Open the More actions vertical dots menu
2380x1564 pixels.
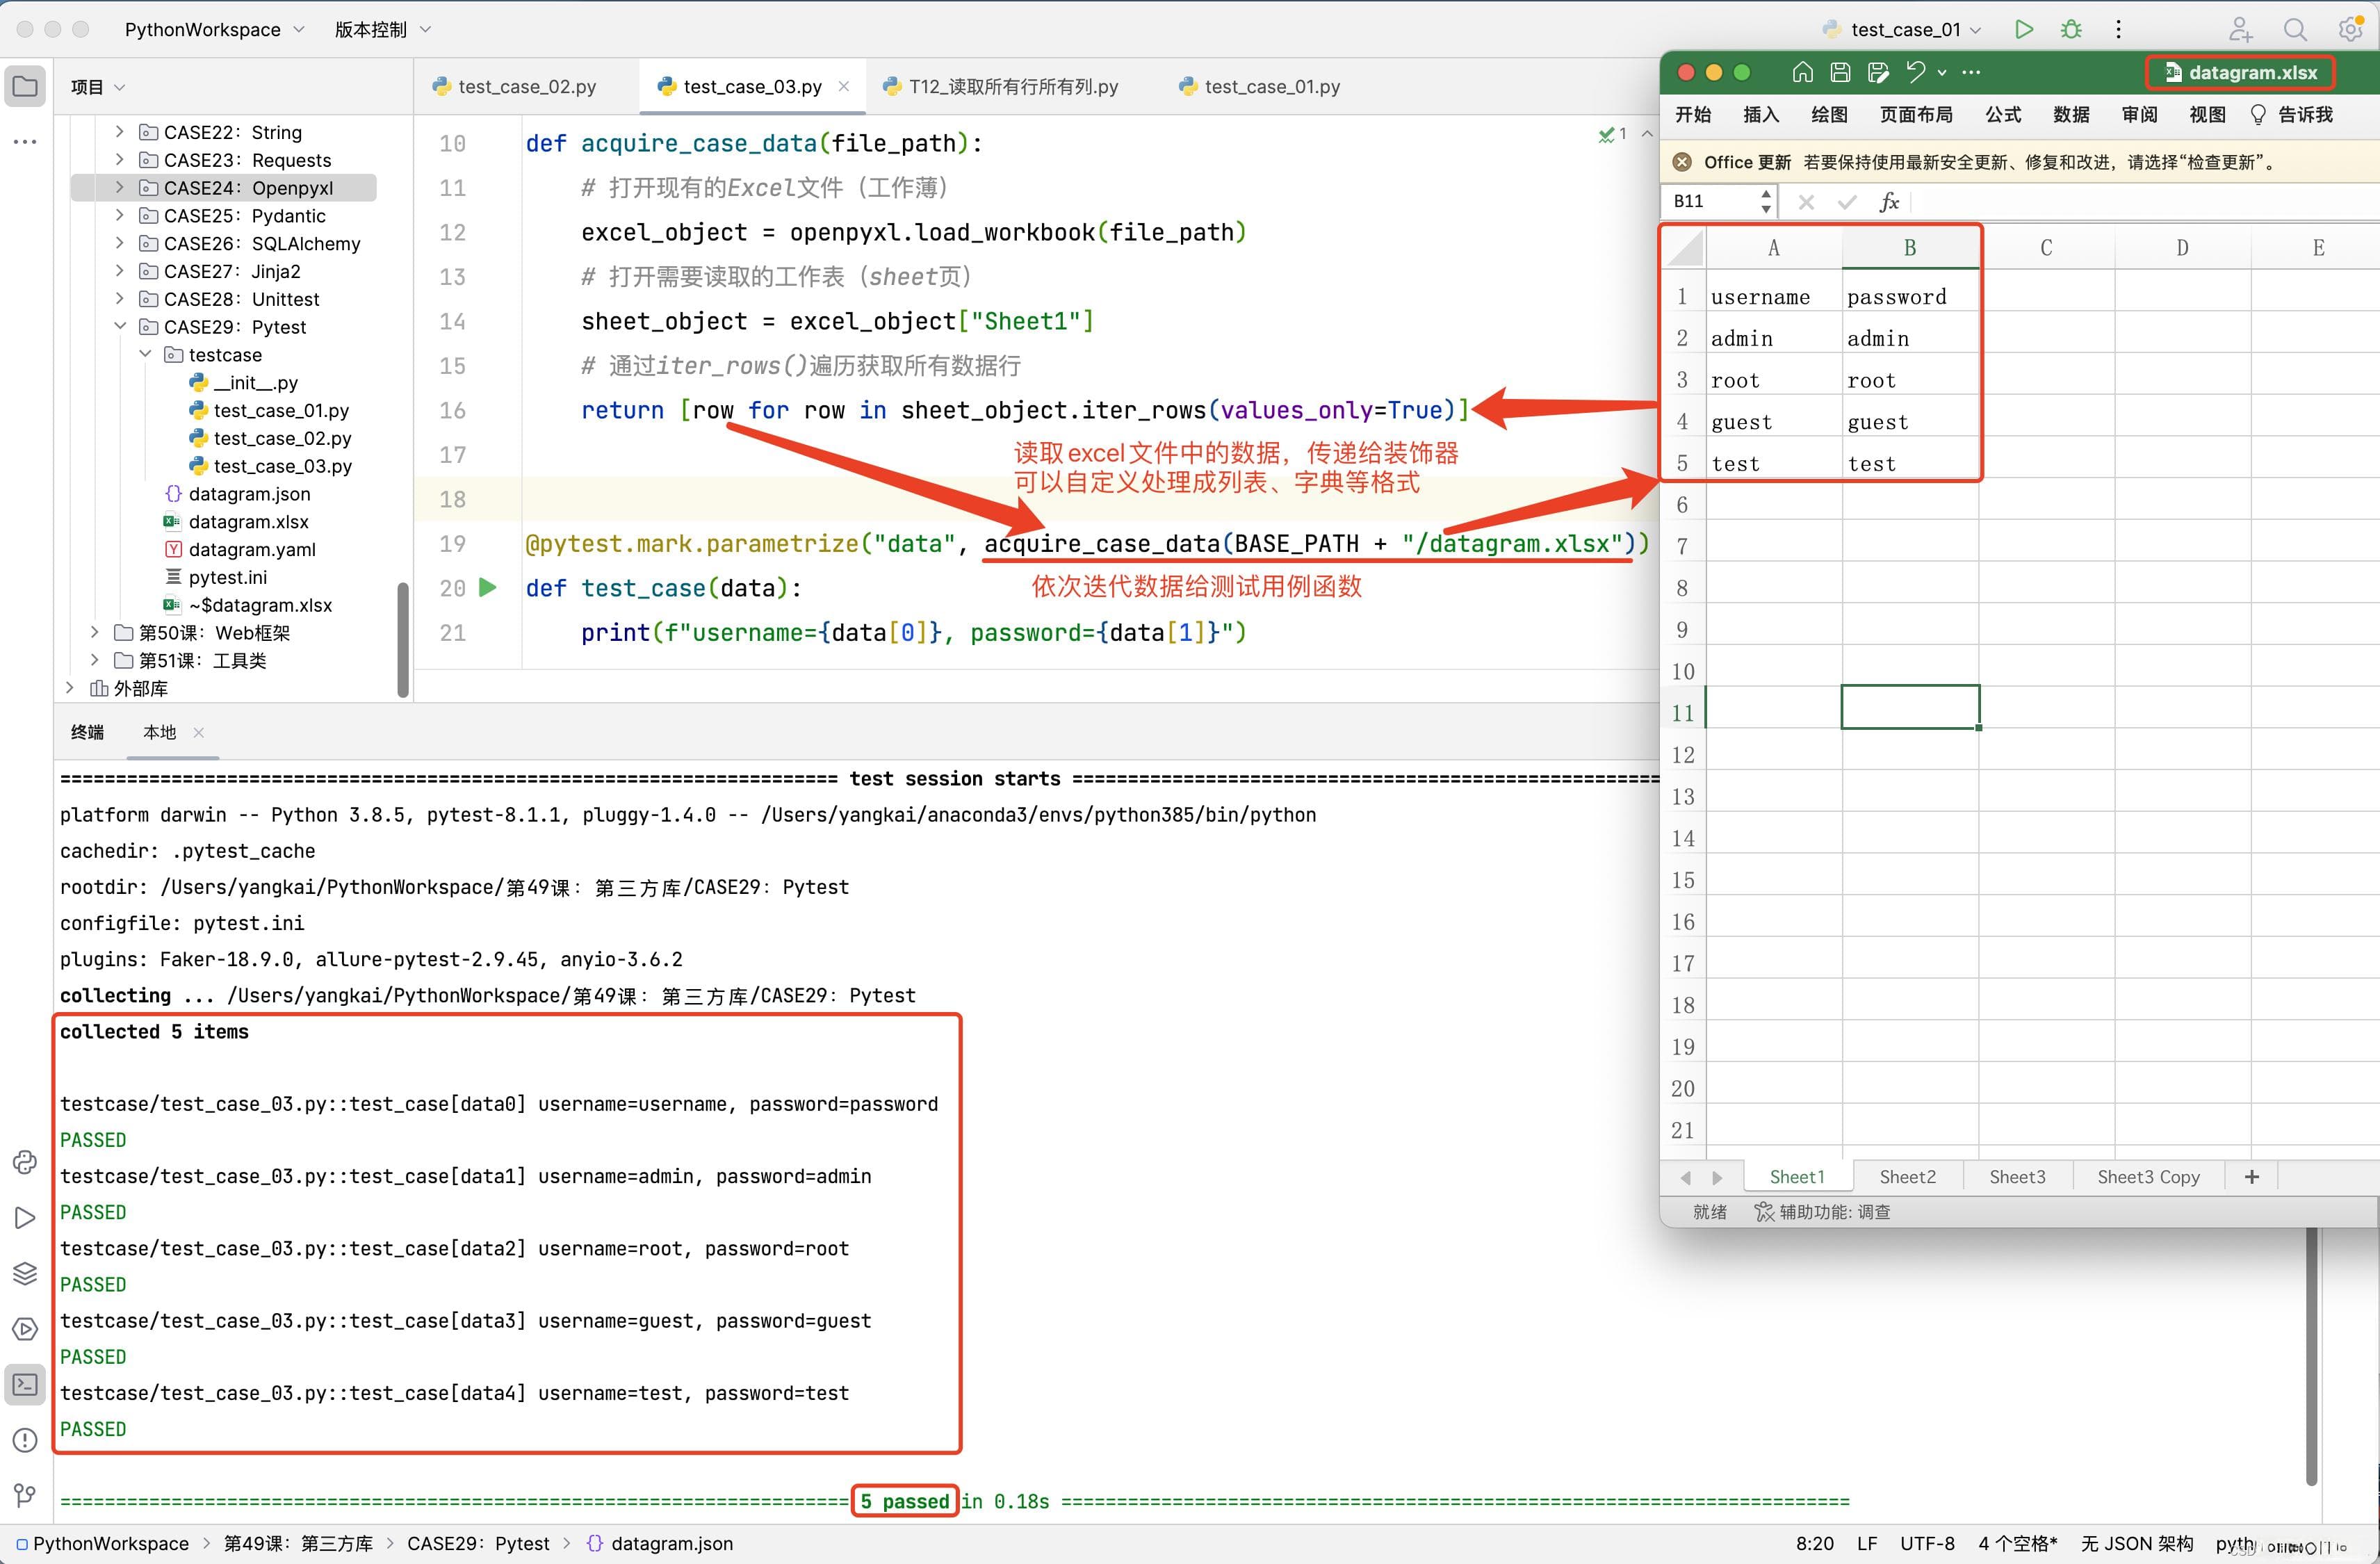click(x=2118, y=29)
